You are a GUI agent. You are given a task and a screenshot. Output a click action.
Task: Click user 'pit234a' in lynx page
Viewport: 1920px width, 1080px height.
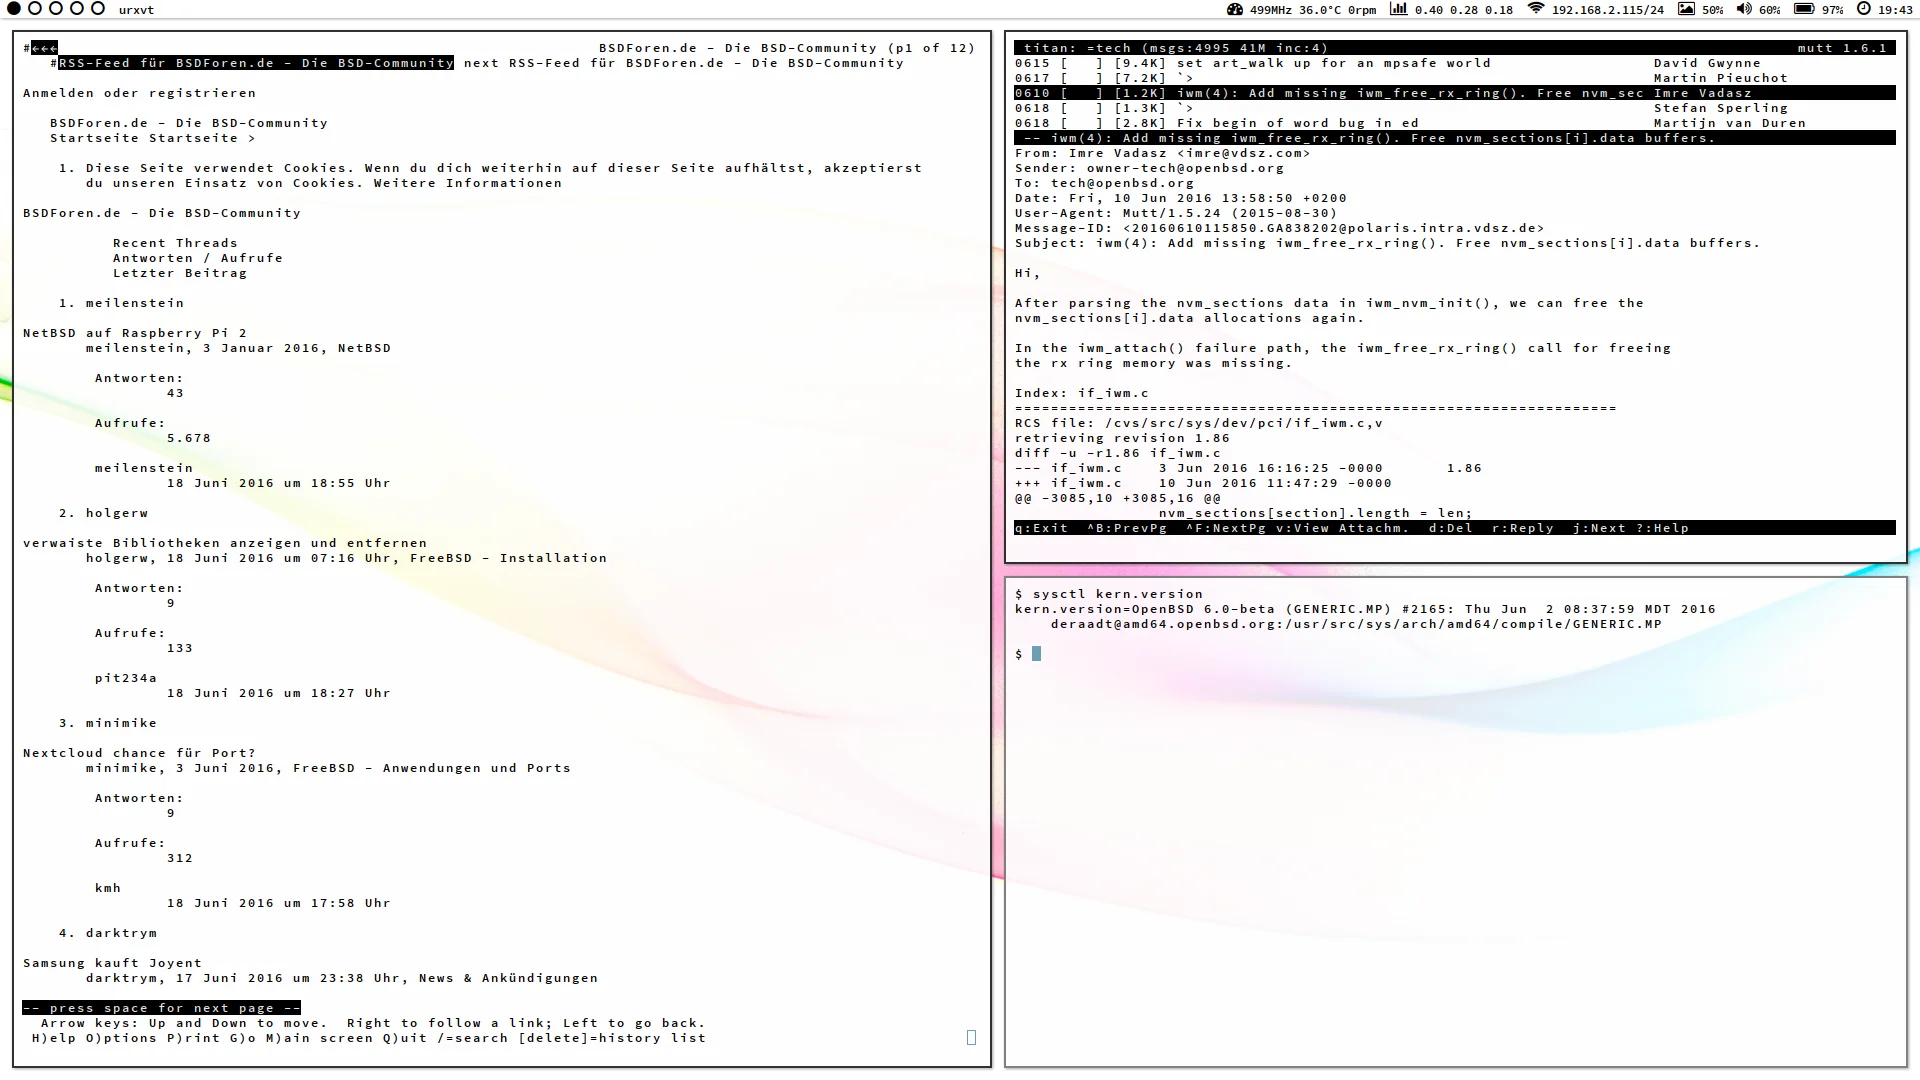(x=126, y=678)
